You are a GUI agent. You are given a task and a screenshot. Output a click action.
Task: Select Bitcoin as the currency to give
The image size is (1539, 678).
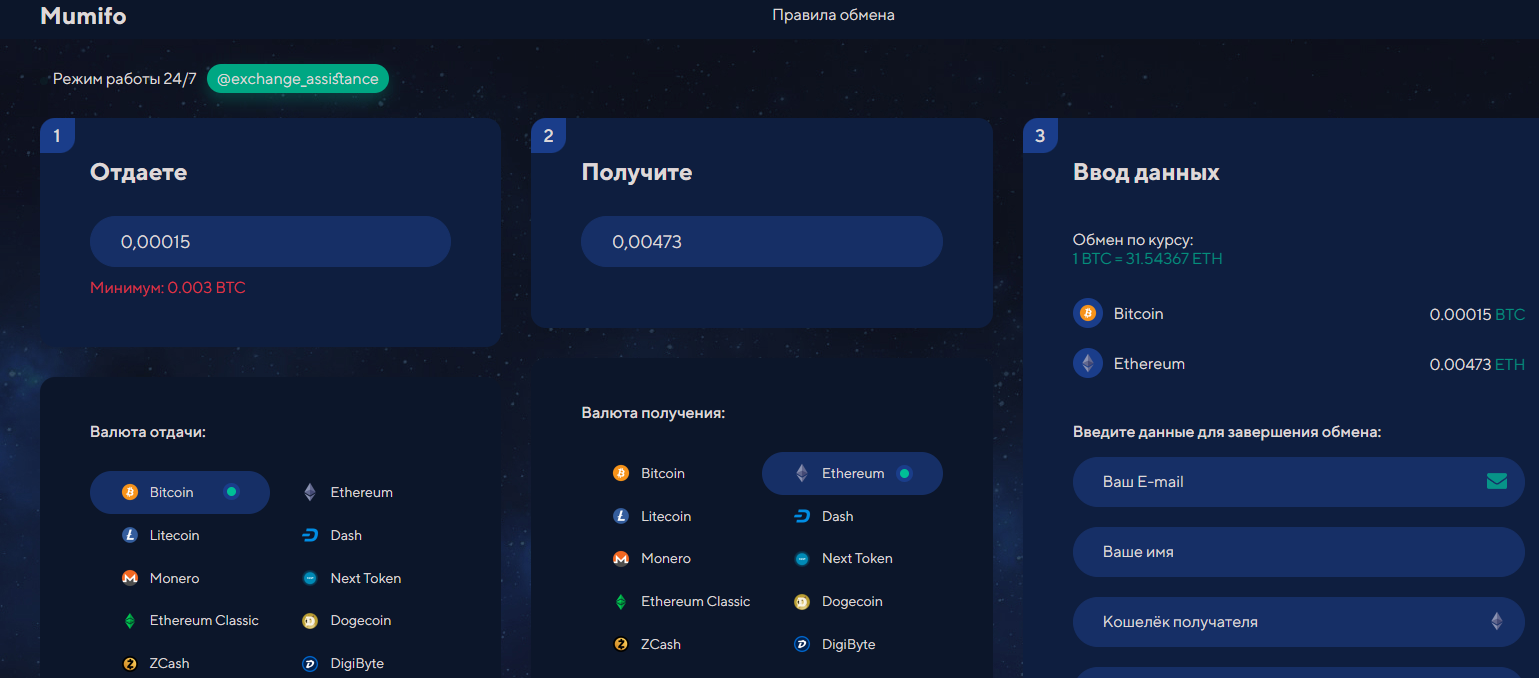[x=180, y=492]
